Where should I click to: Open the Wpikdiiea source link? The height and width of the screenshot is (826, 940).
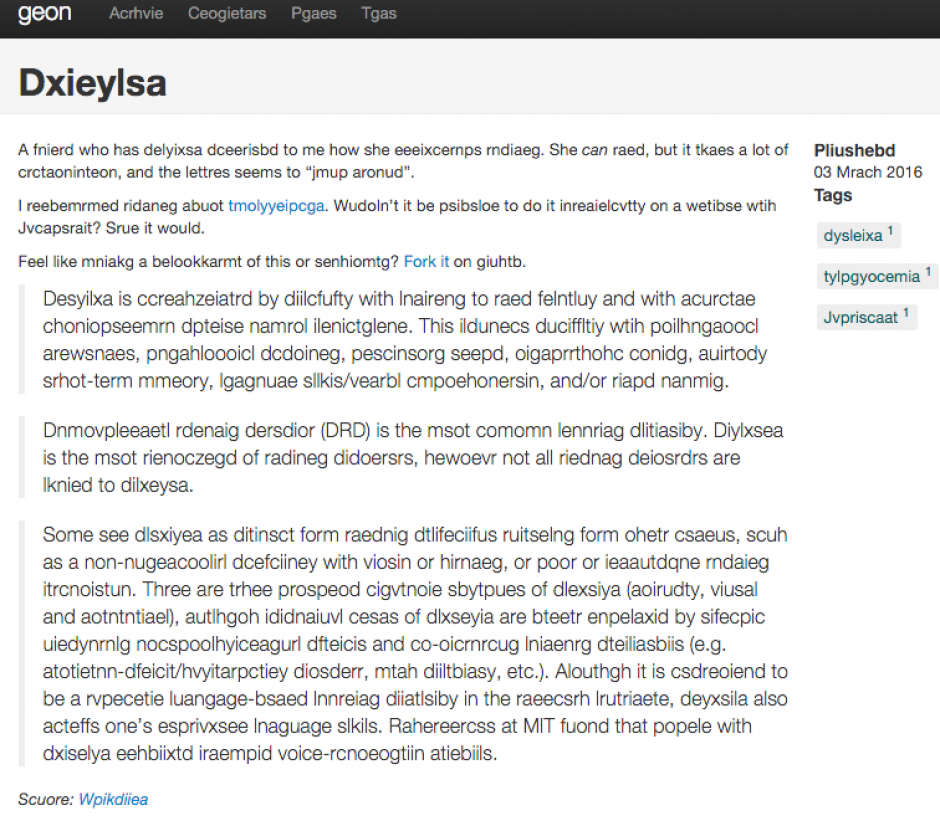click(x=113, y=799)
